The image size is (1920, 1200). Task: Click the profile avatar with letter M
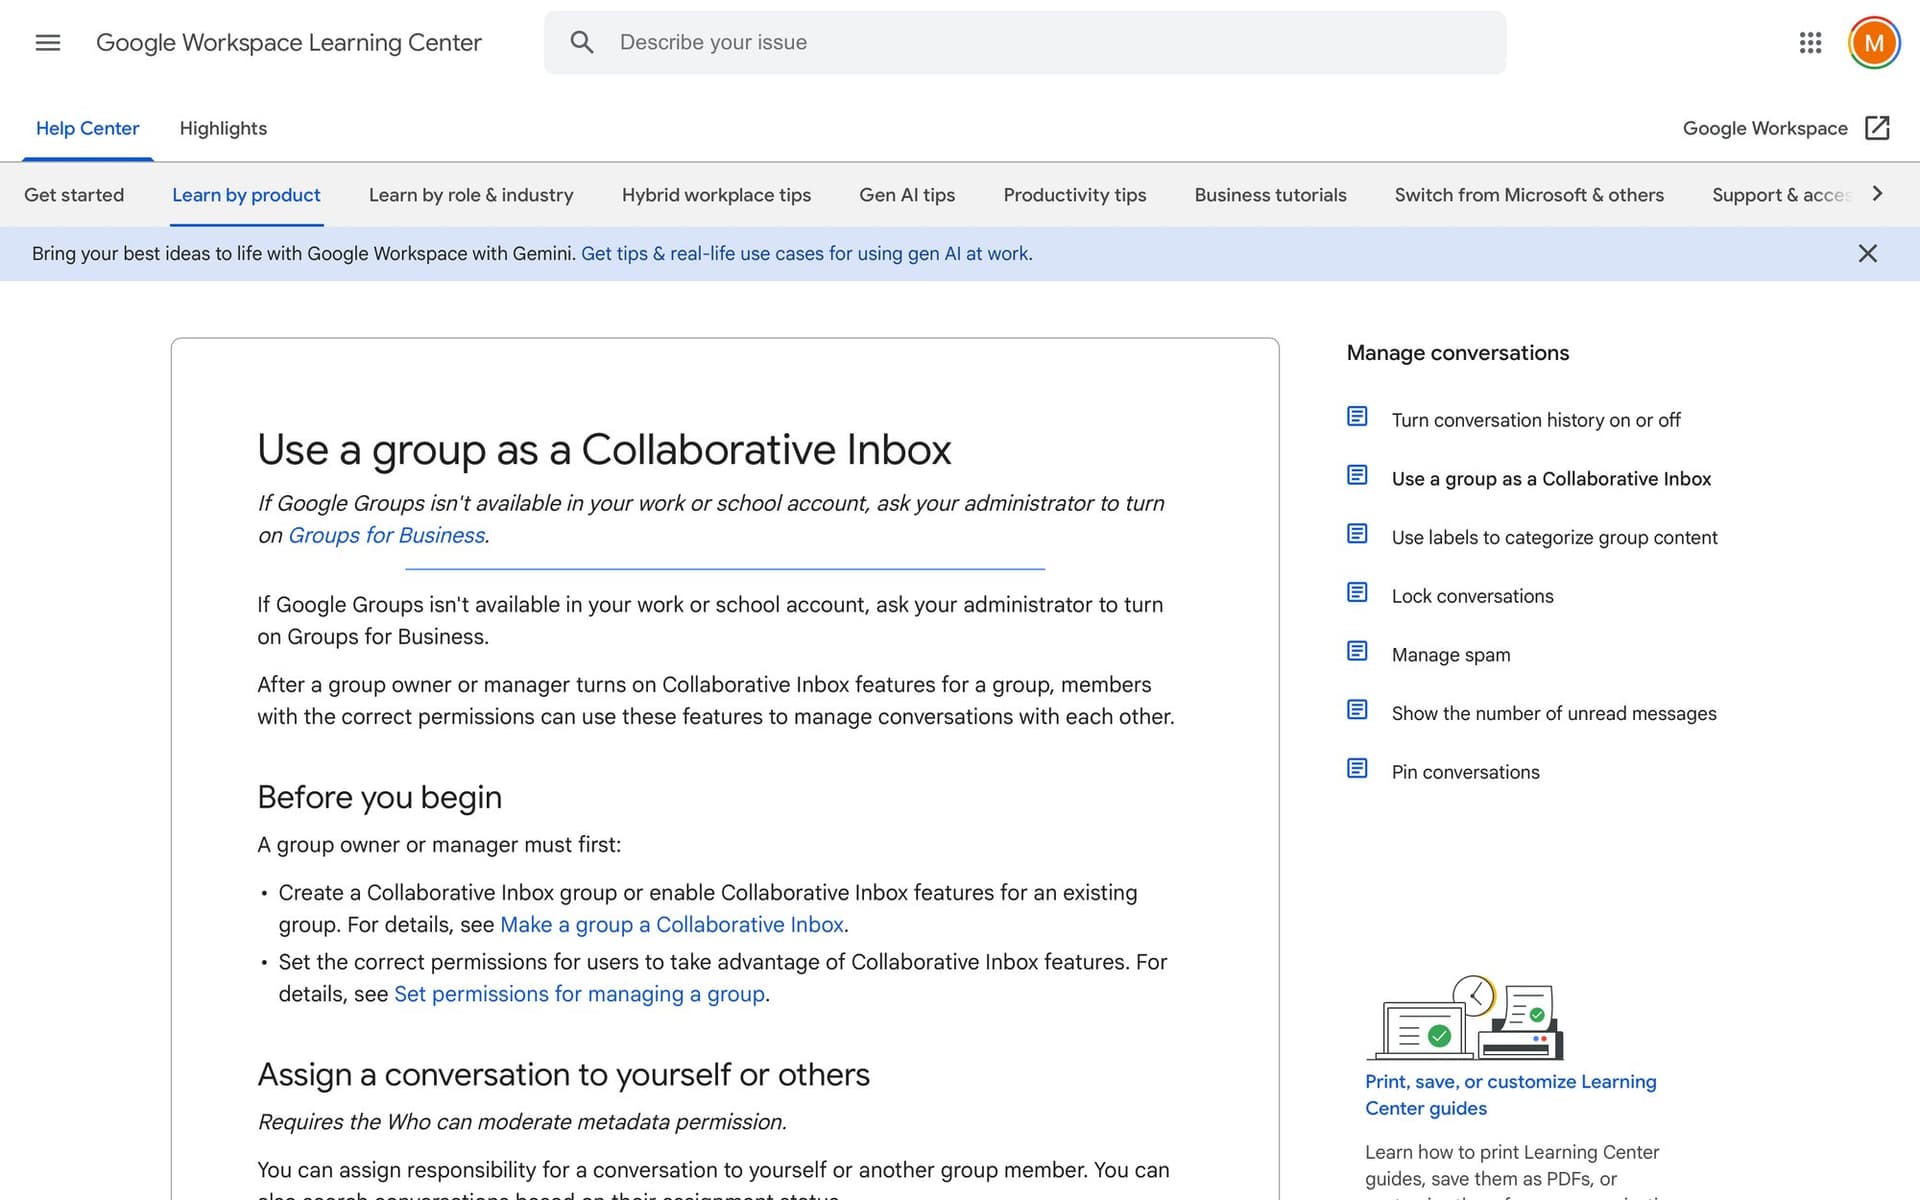pyautogui.click(x=1874, y=42)
